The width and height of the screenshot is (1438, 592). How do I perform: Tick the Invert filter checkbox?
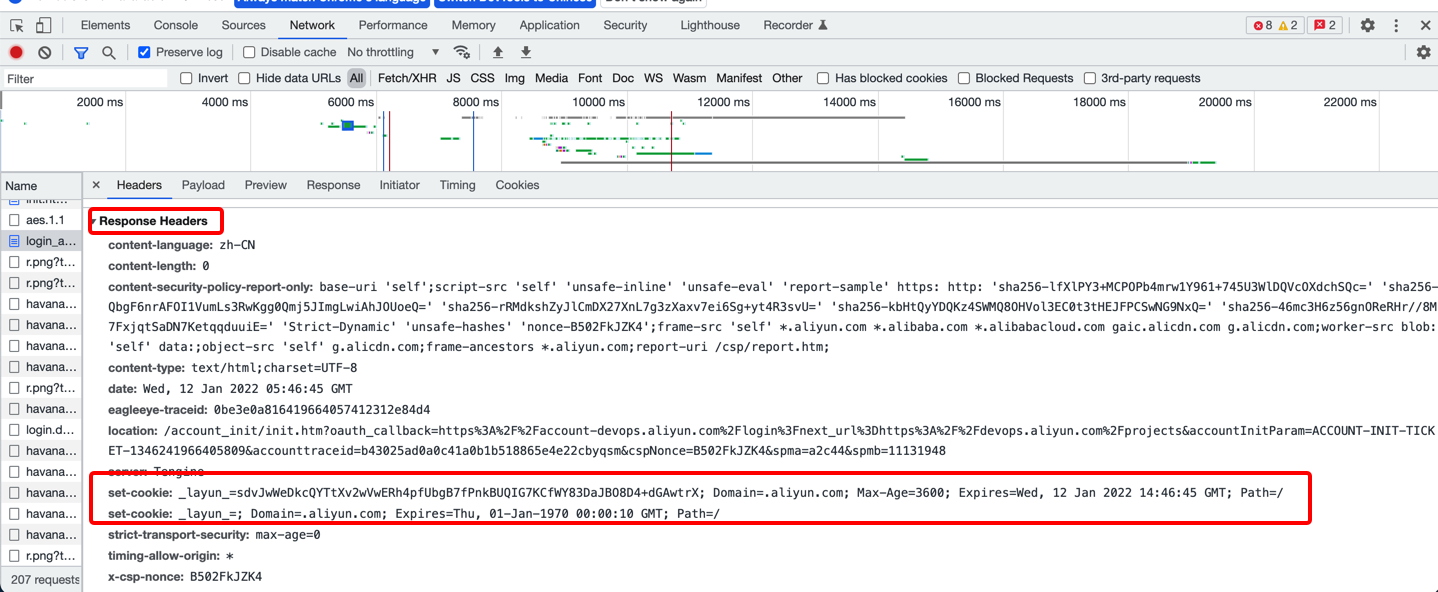186,78
